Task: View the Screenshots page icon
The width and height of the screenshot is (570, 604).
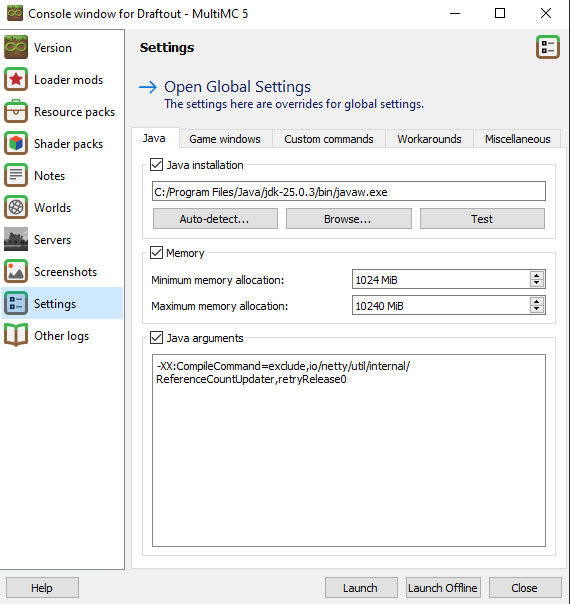Action: [16, 271]
